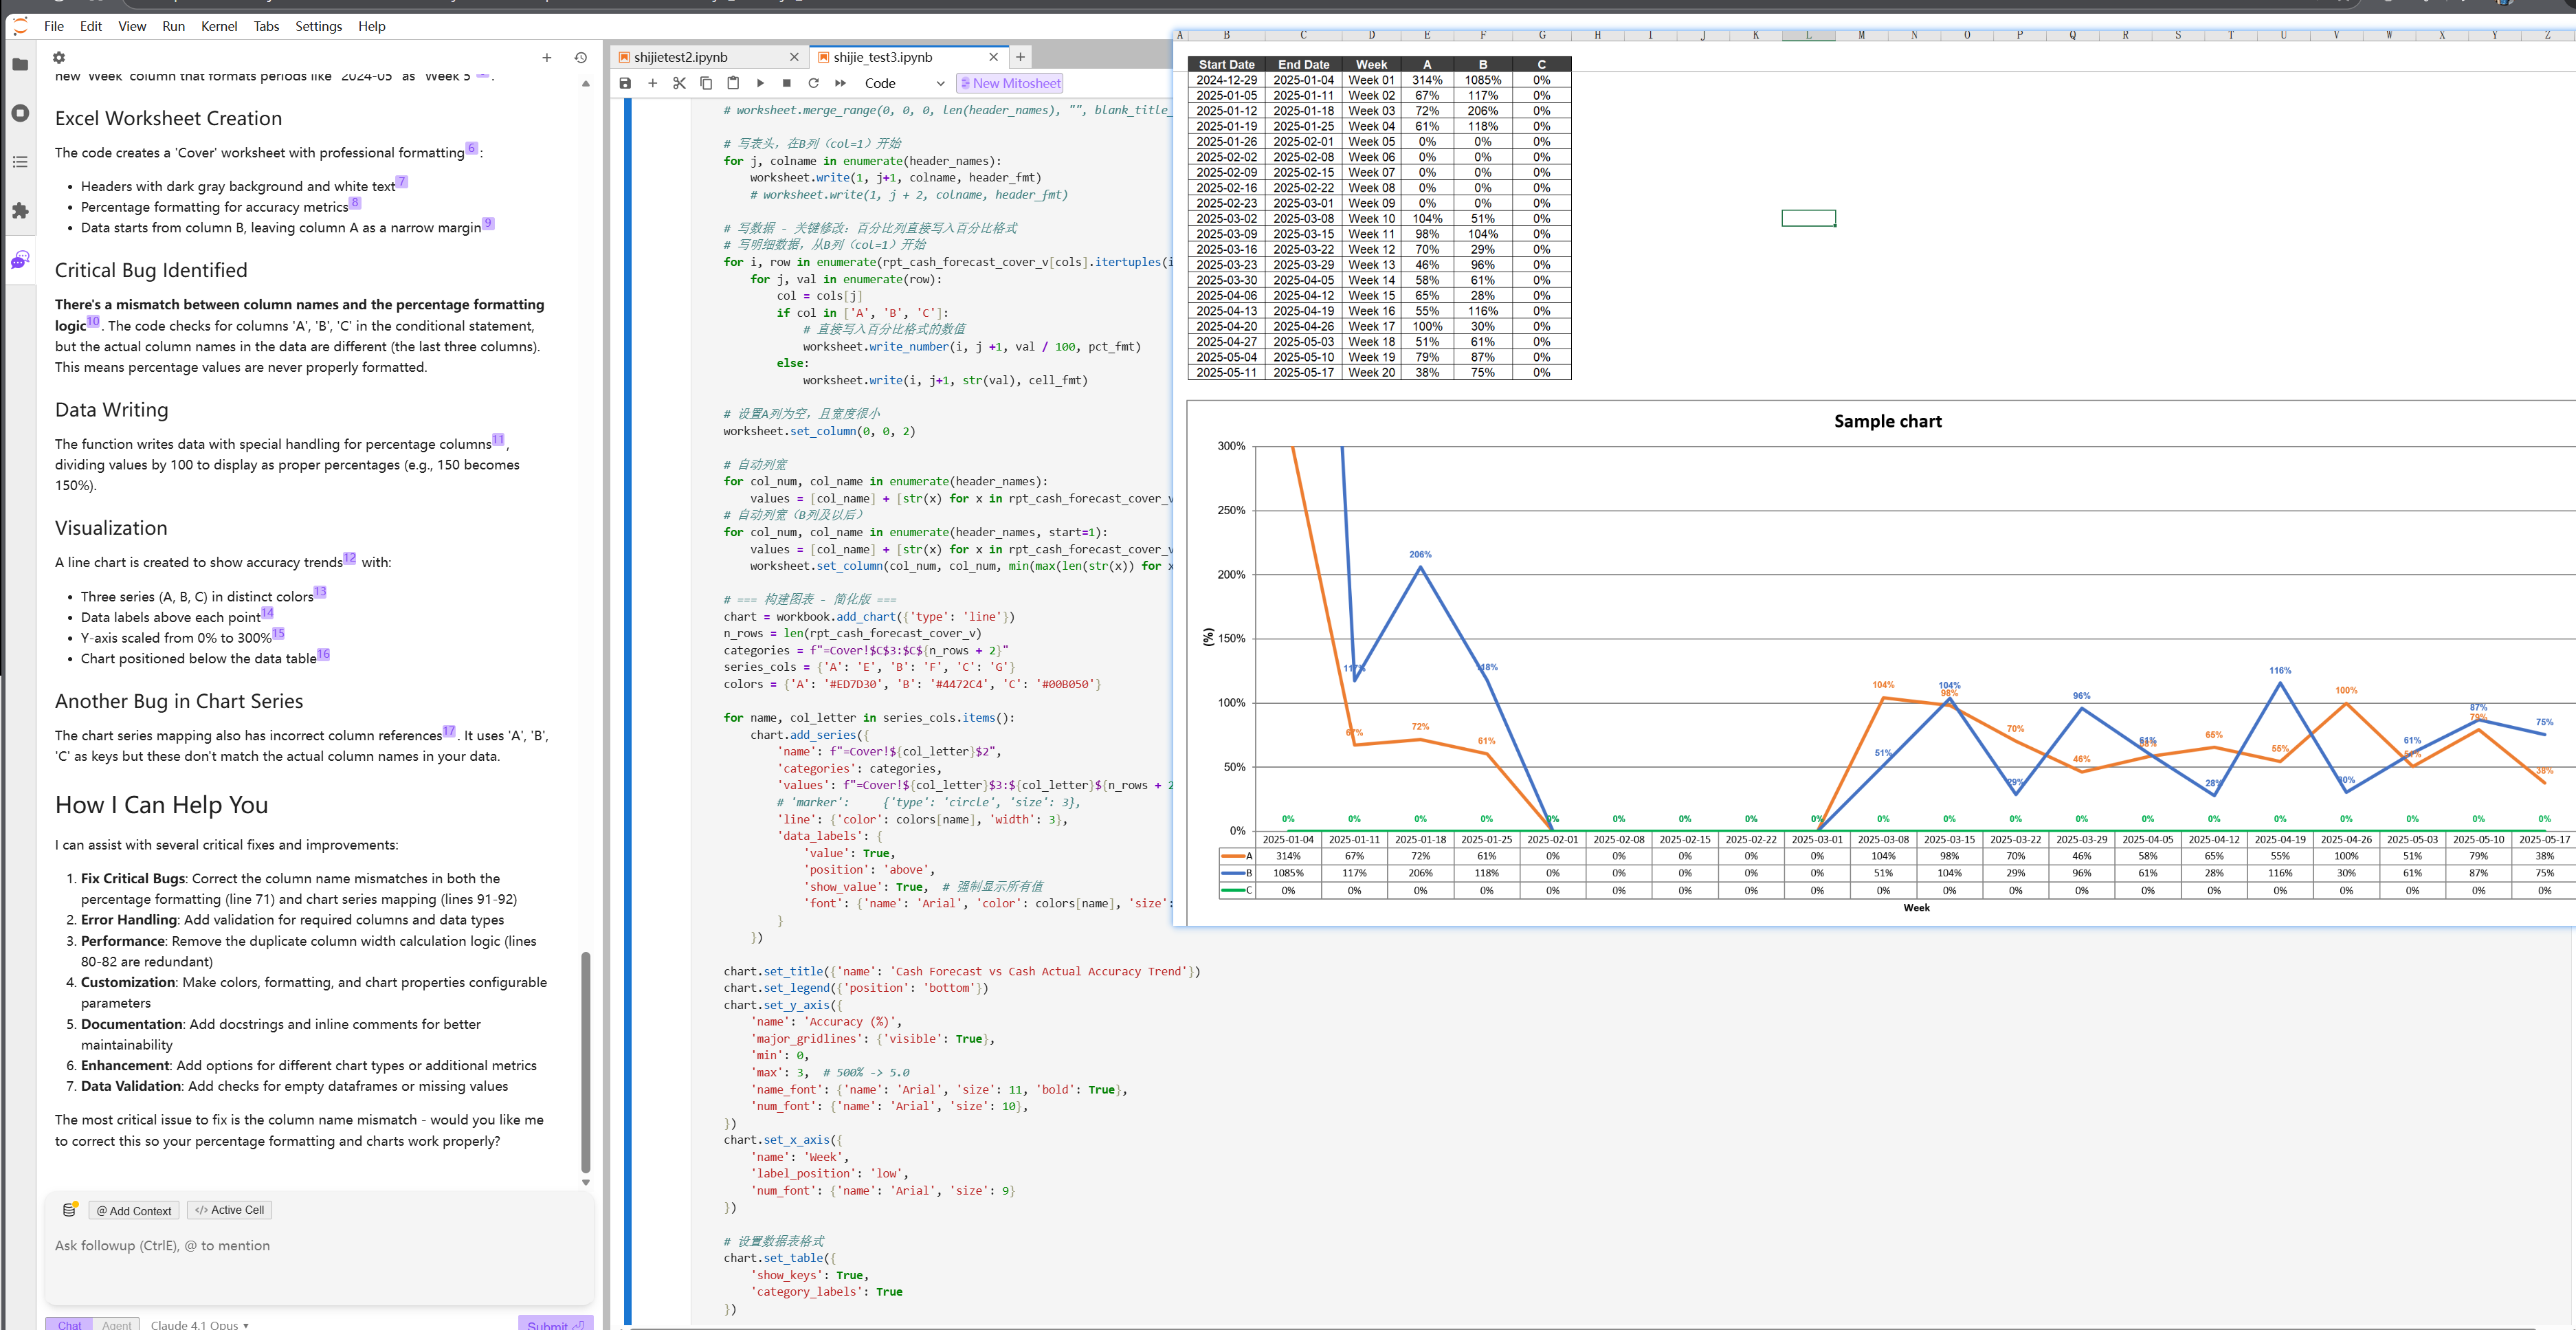Open the Kernel menu

(x=218, y=26)
